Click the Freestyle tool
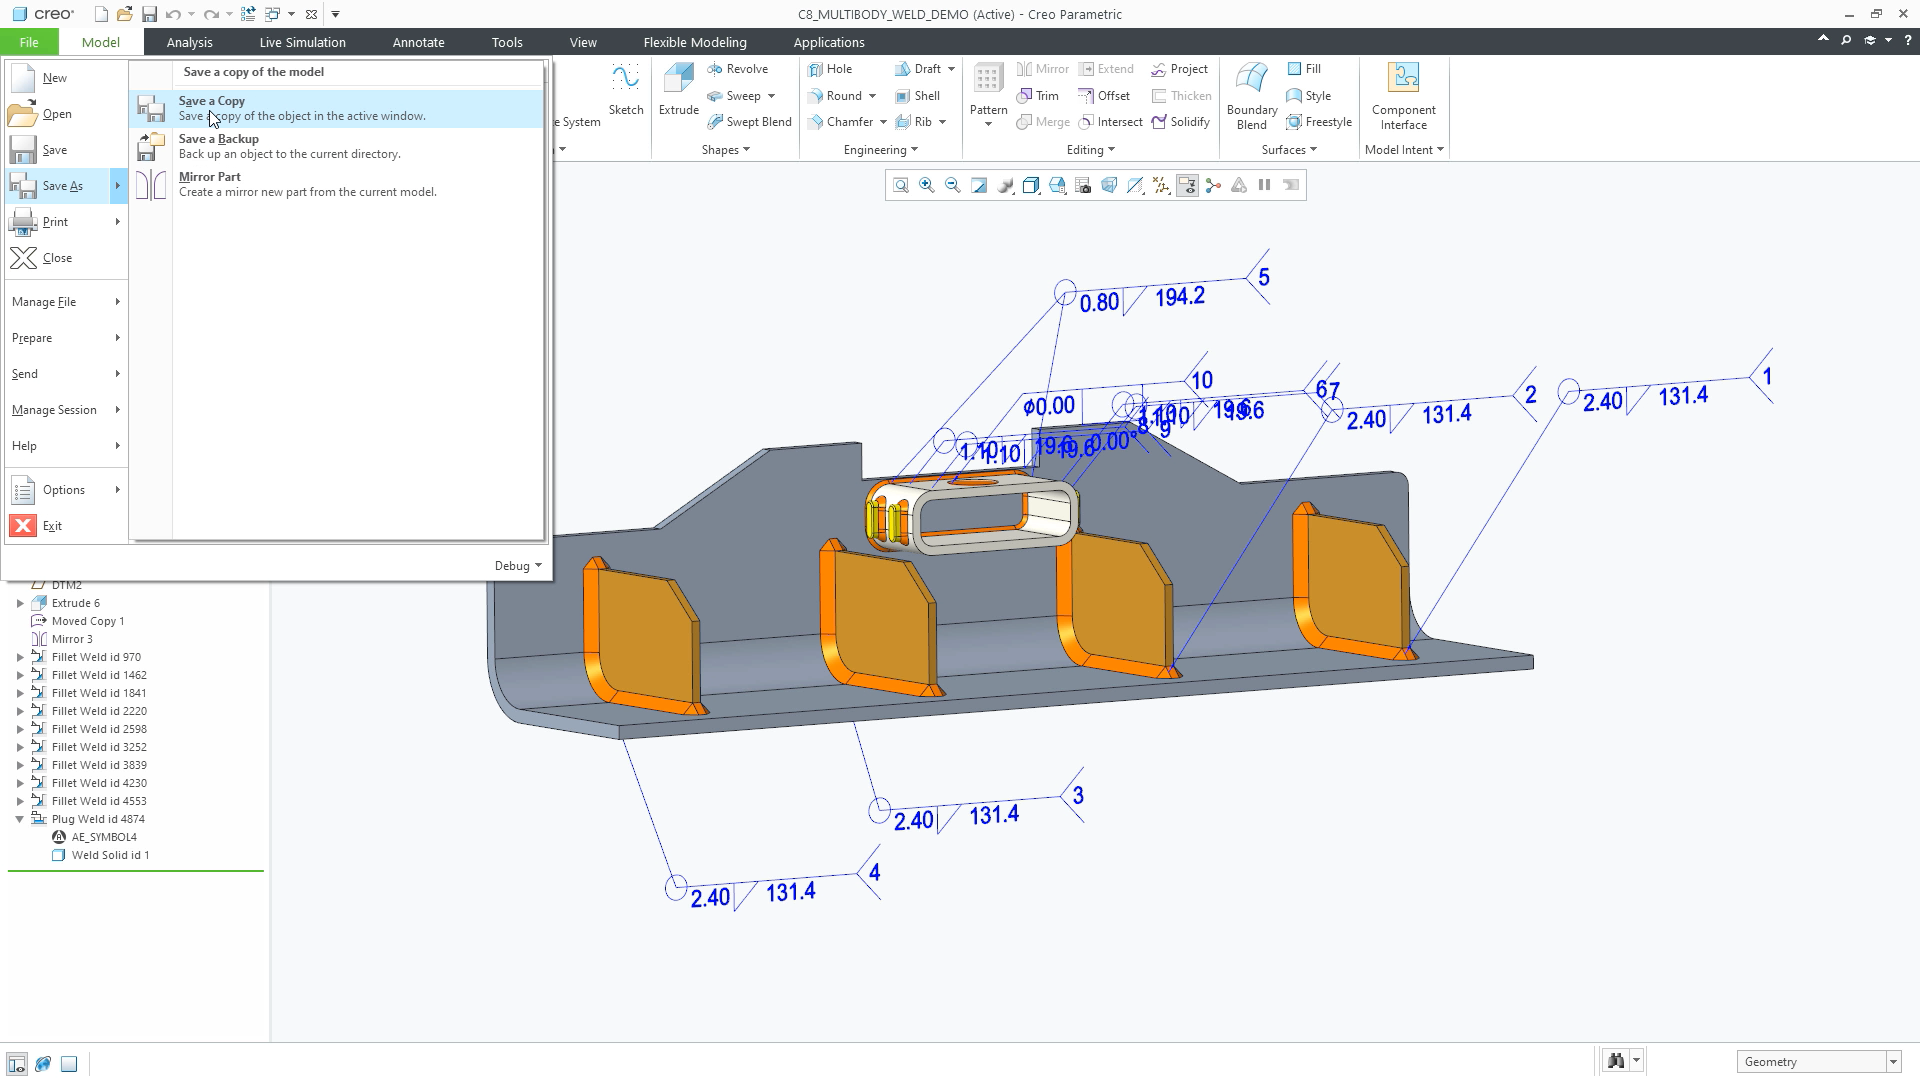Viewport: 1920px width, 1080px height. pos(1319,122)
